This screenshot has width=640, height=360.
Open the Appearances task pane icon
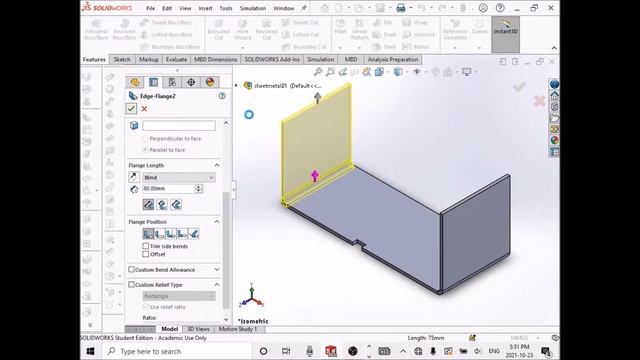click(x=554, y=140)
